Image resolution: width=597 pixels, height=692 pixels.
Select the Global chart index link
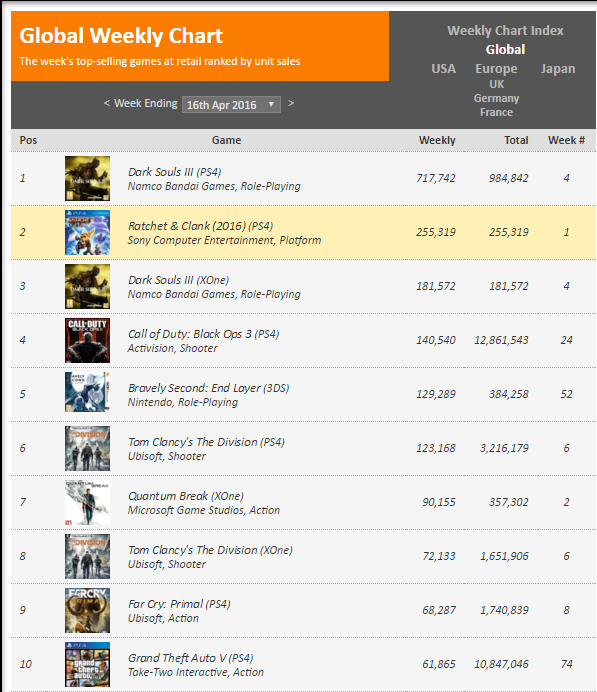505,49
